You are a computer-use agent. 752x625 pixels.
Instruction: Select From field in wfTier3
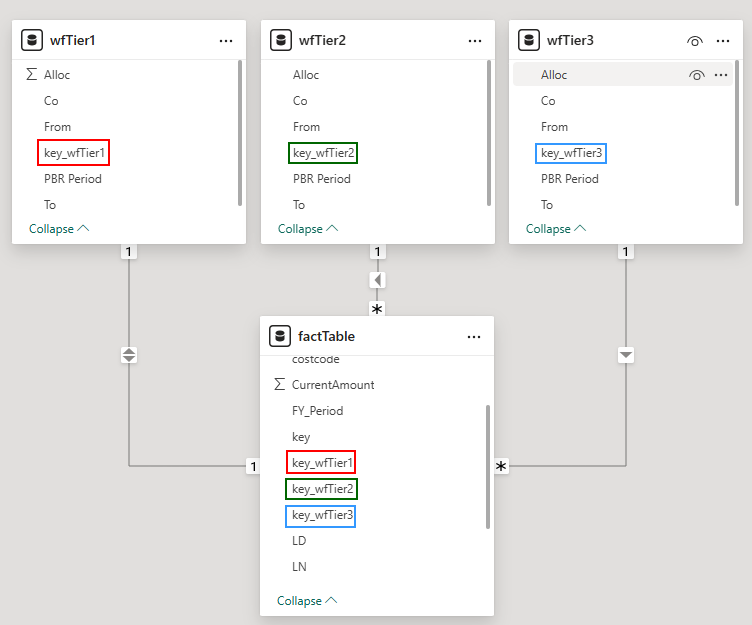(x=554, y=127)
